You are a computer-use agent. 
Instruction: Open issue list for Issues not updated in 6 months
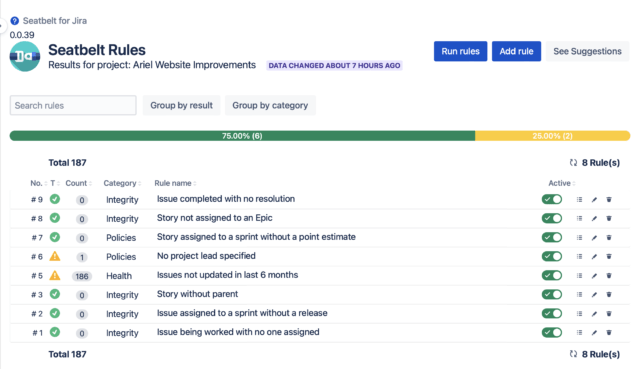click(x=579, y=276)
